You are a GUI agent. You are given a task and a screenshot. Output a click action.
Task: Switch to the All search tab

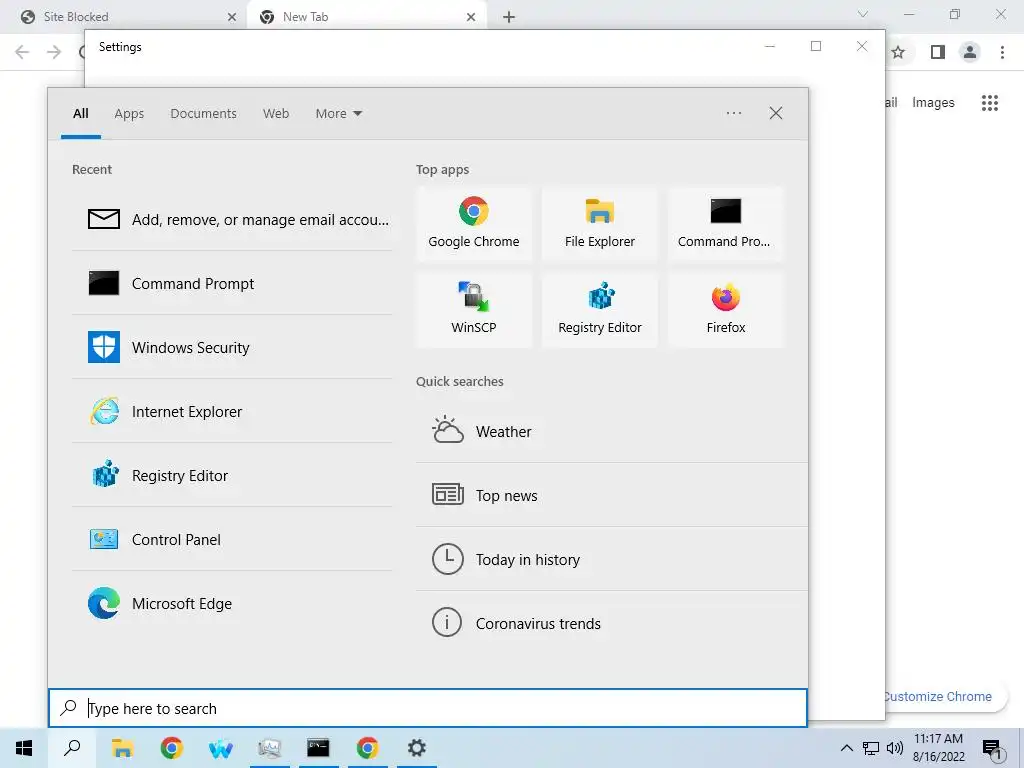tap(81, 114)
